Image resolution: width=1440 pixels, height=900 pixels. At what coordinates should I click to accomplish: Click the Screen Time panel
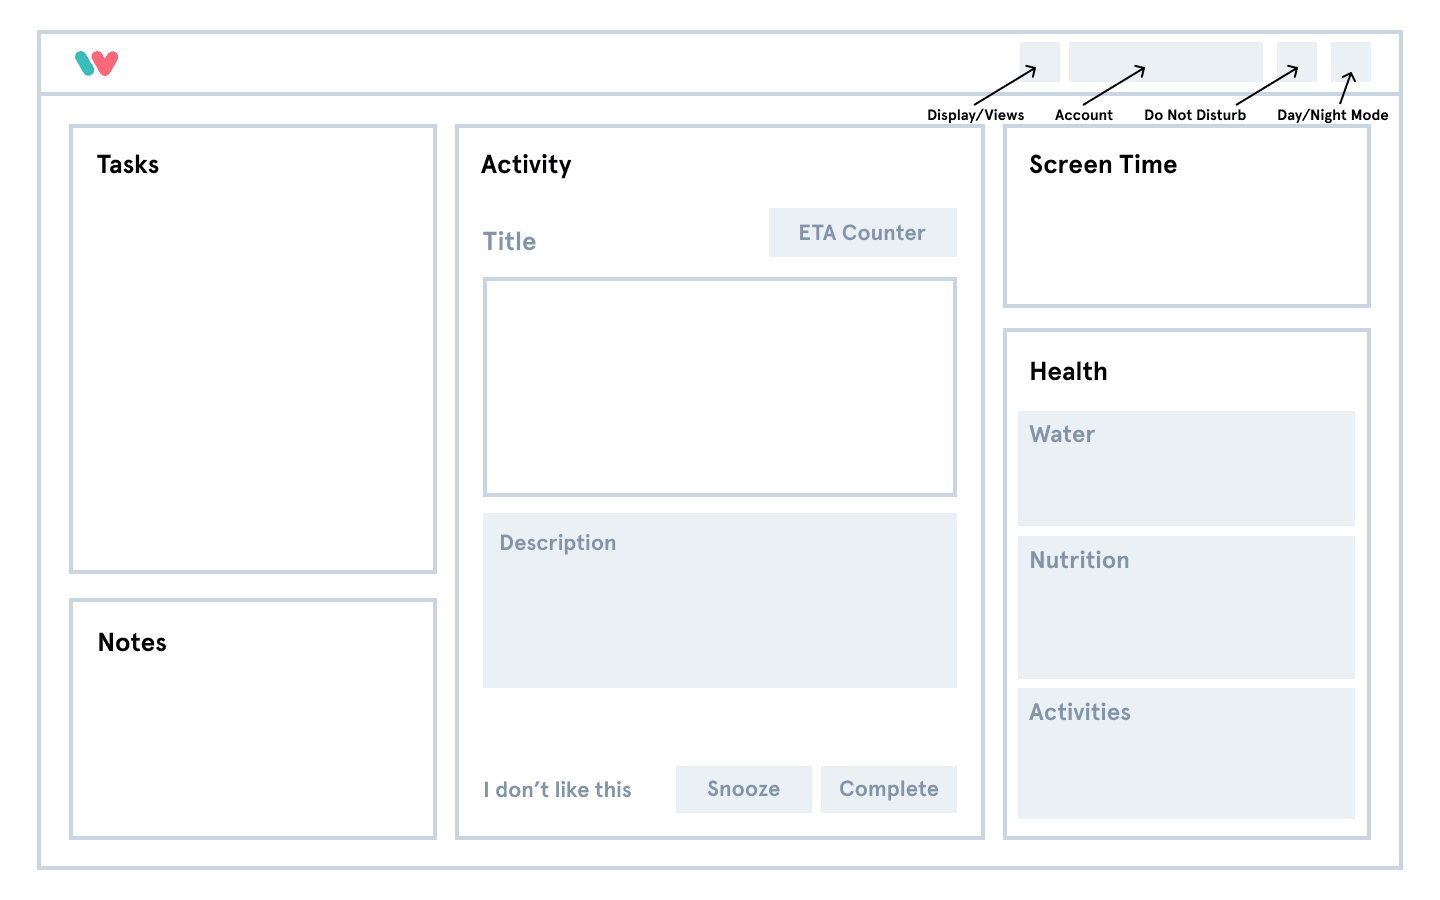1187,216
